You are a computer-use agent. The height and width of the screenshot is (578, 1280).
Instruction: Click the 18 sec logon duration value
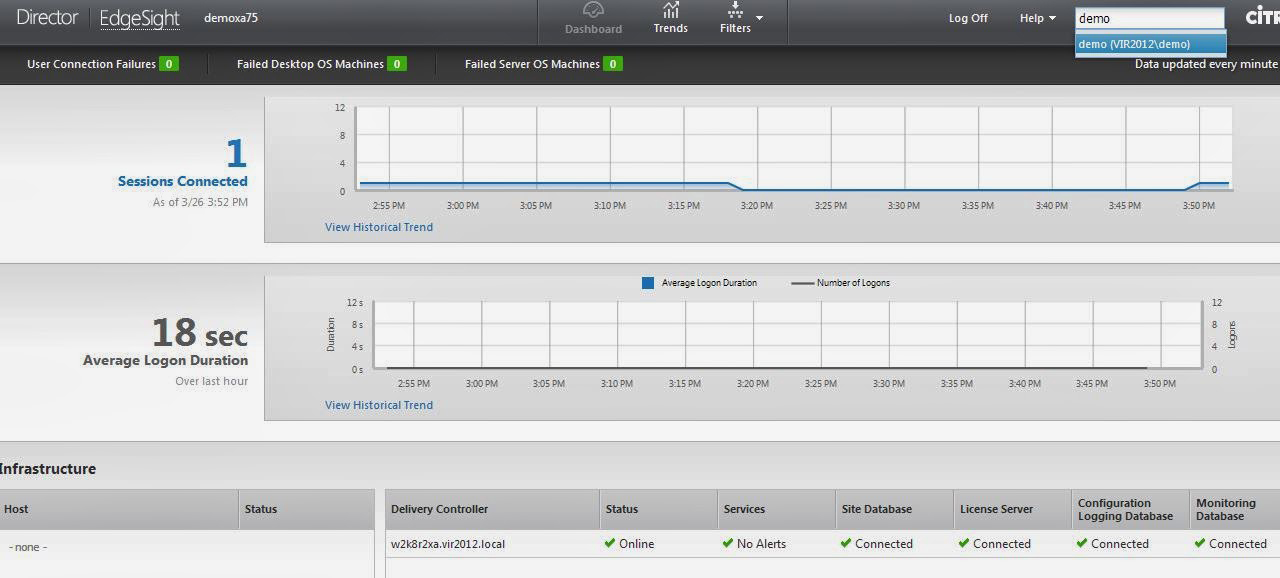click(200, 332)
